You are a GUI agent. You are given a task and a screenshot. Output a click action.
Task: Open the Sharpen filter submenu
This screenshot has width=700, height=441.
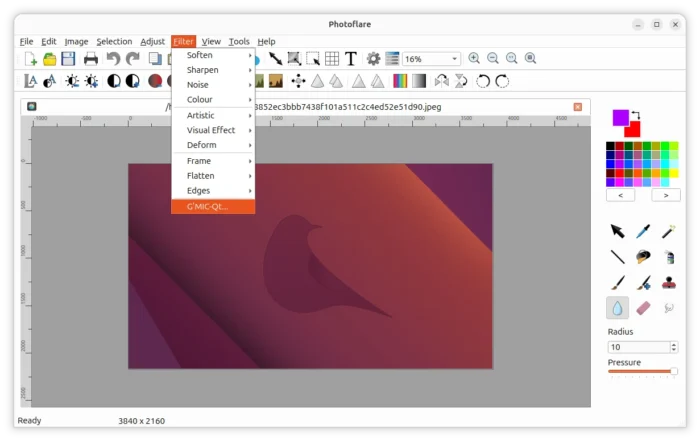point(213,70)
